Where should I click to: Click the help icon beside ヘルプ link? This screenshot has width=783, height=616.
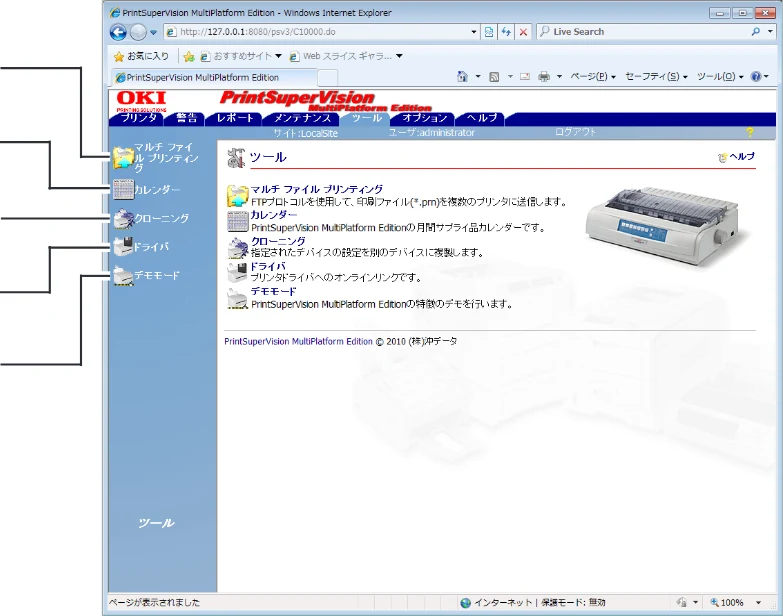pos(722,157)
